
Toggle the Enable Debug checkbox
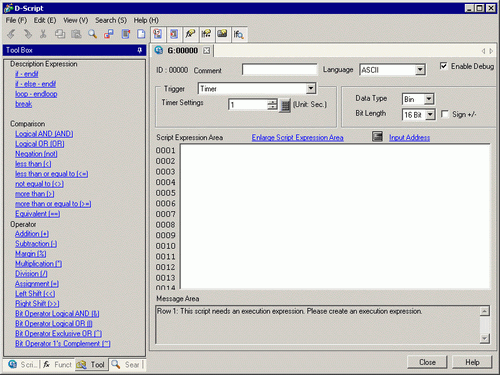click(443, 66)
